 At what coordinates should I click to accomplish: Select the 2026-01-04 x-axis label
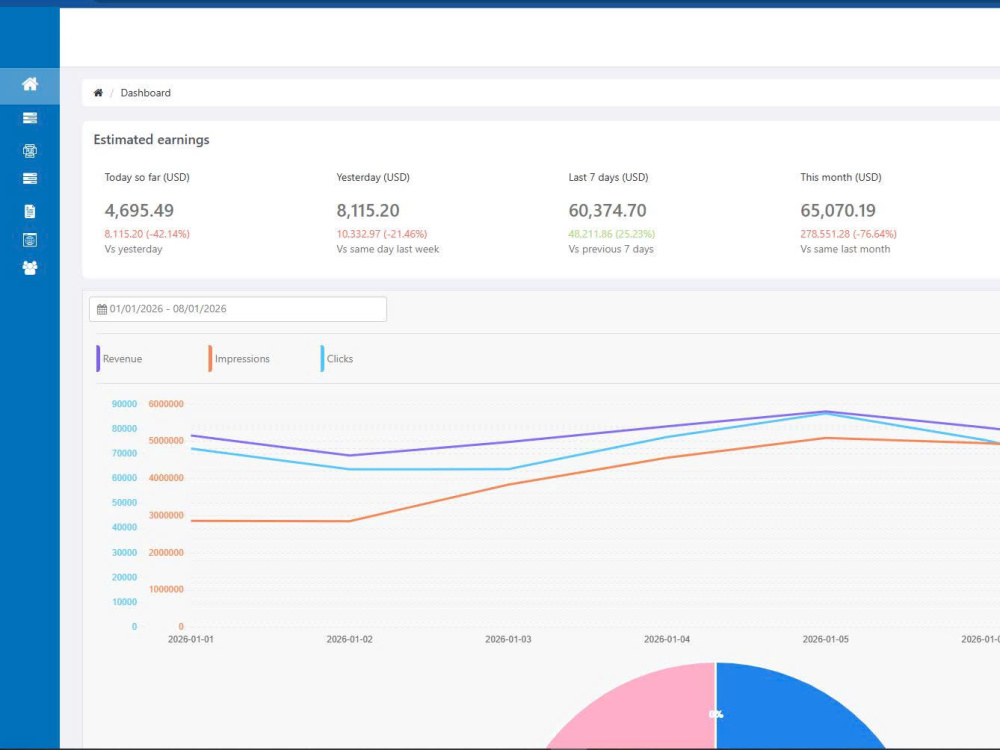[667, 639]
